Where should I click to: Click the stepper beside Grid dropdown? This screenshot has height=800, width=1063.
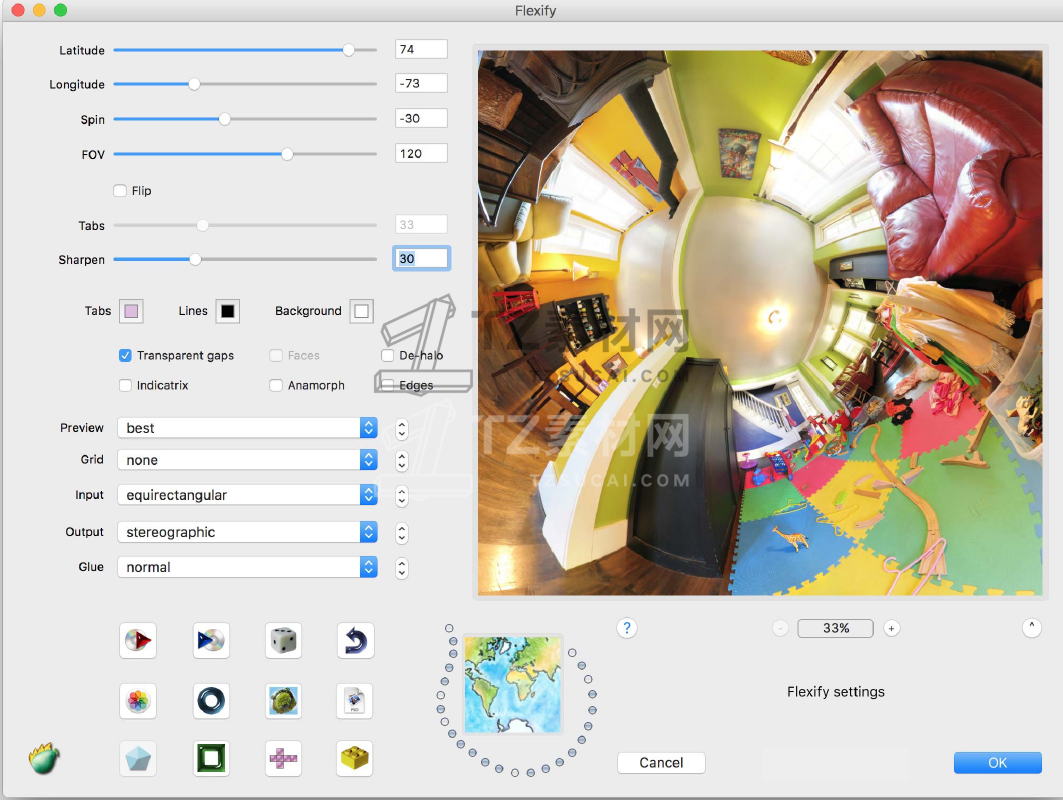coord(402,461)
